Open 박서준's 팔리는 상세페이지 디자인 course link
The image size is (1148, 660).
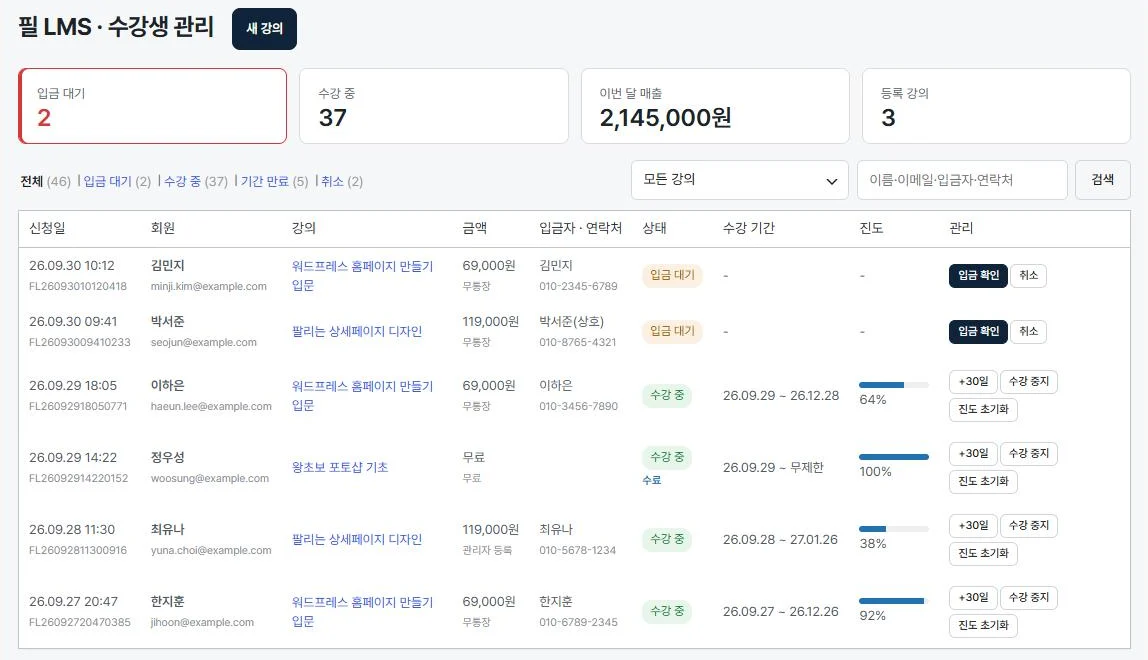pos(357,331)
